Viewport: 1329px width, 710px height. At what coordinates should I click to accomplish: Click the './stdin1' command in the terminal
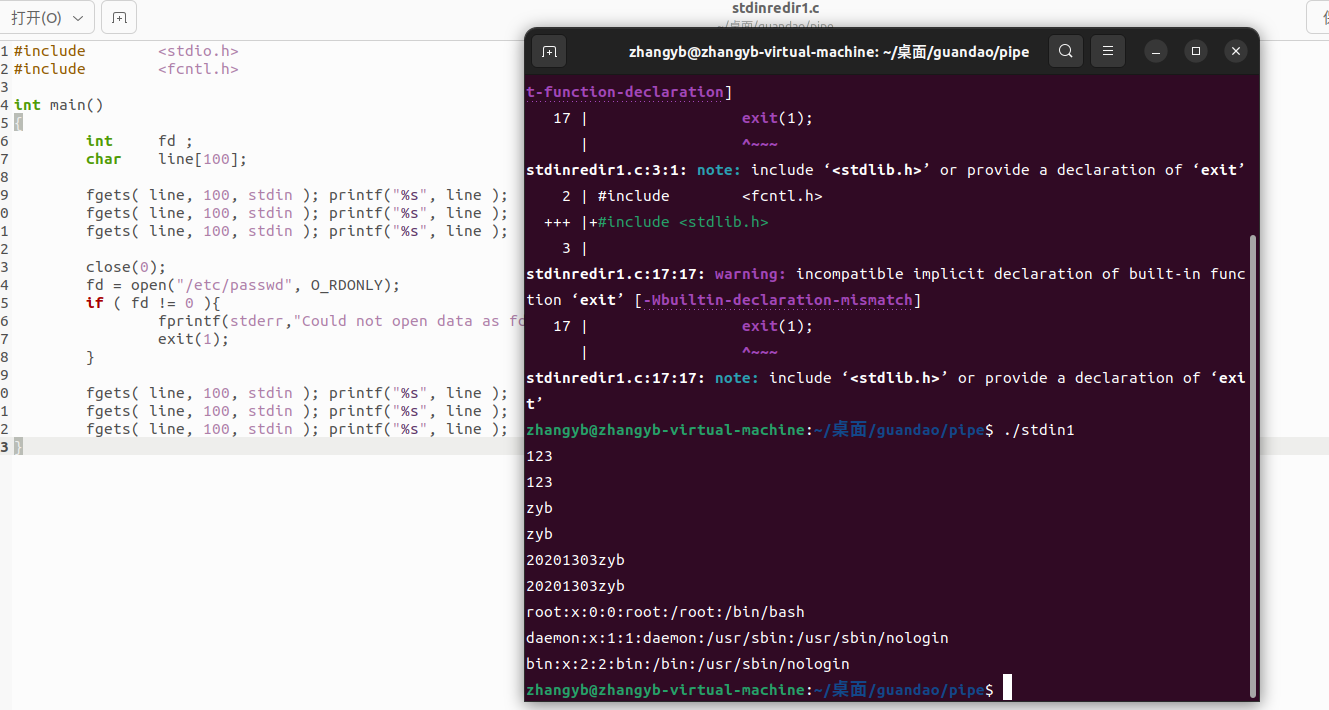point(1038,430)
